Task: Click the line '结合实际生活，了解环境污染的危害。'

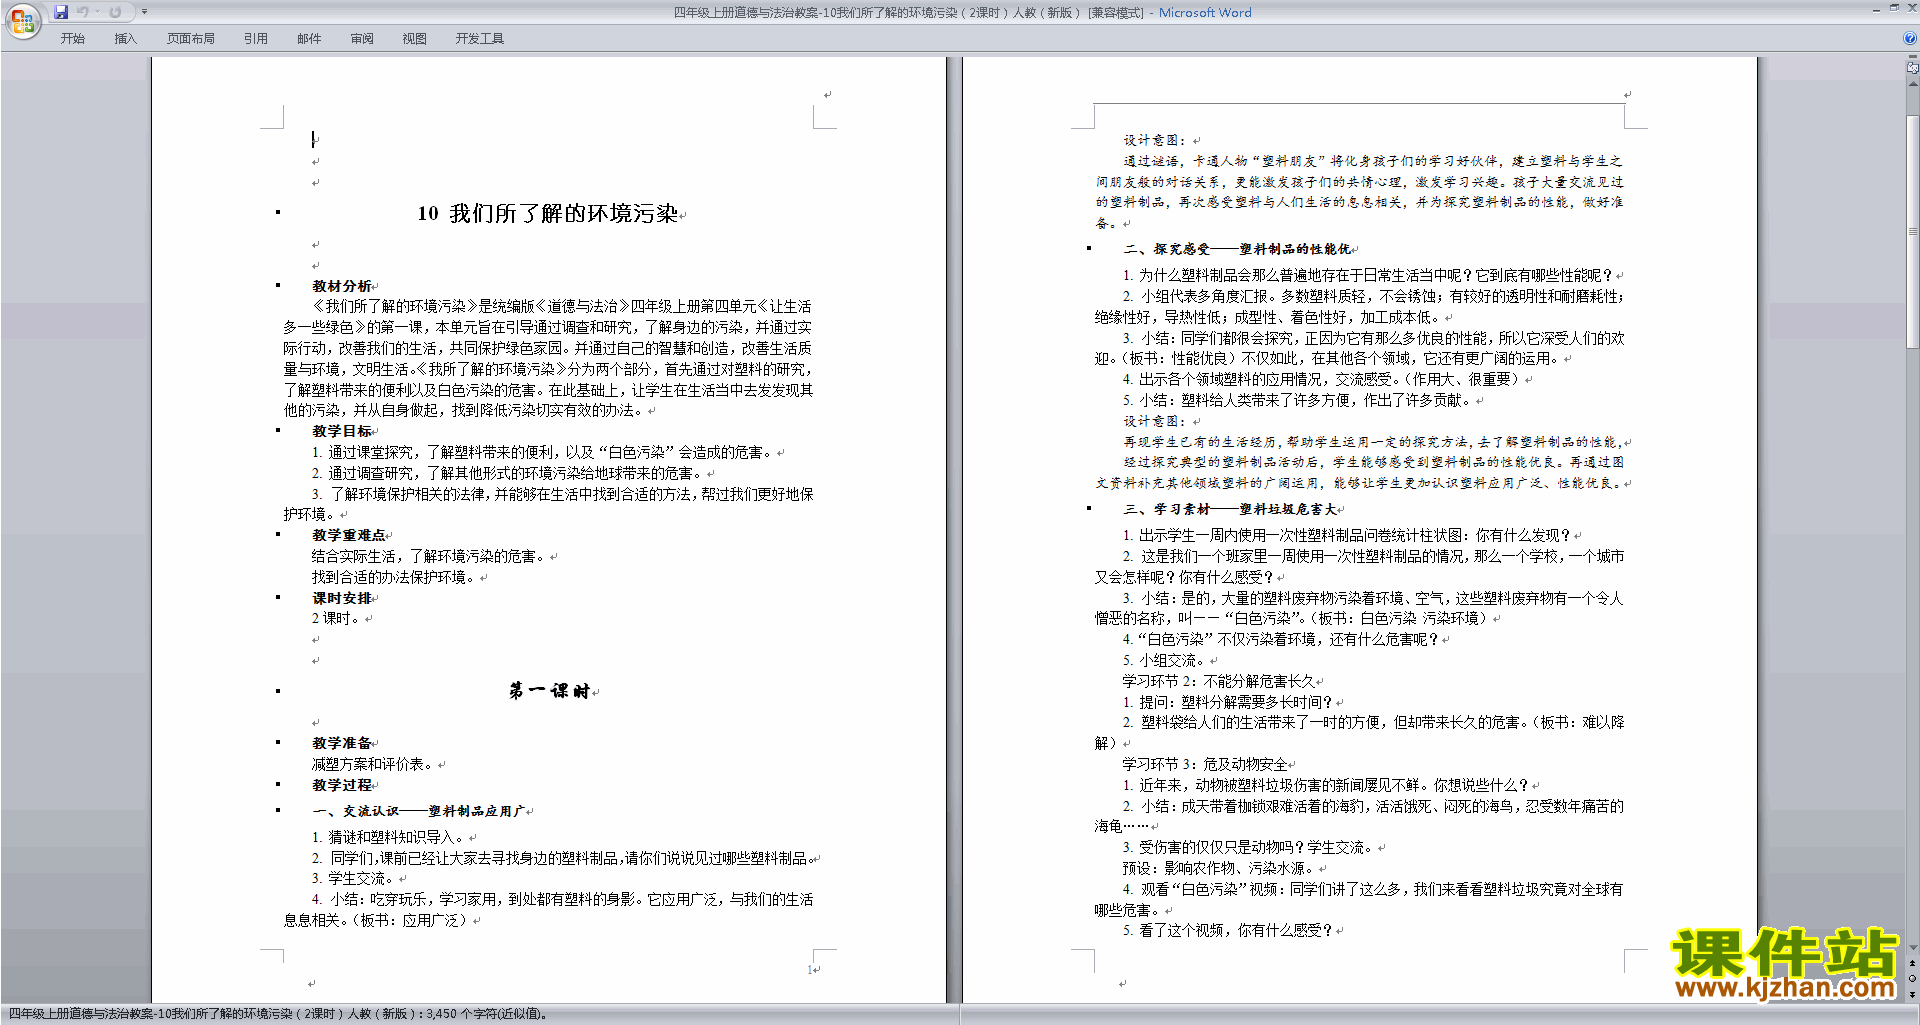Action: point(428,556)
